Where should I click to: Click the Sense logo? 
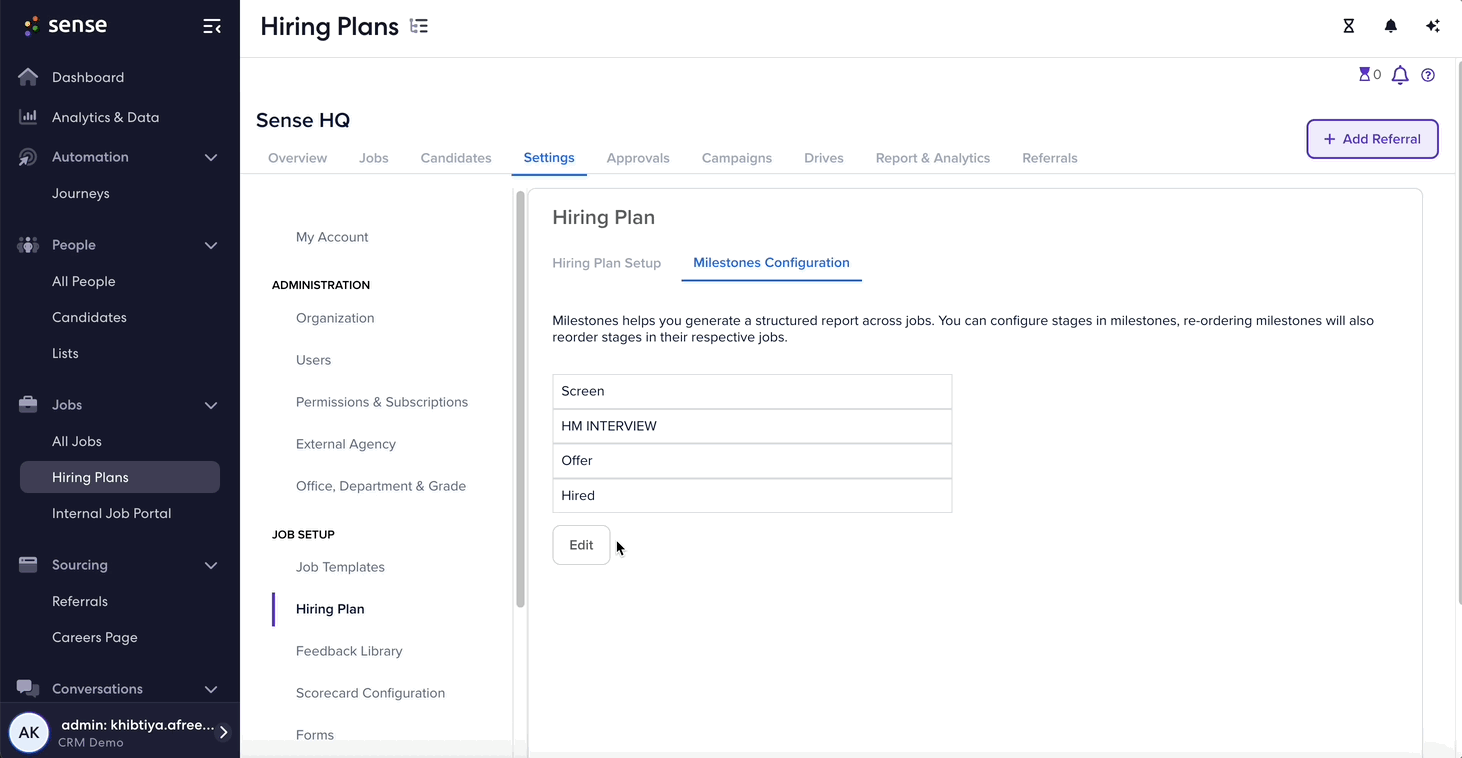coord(65,26)
